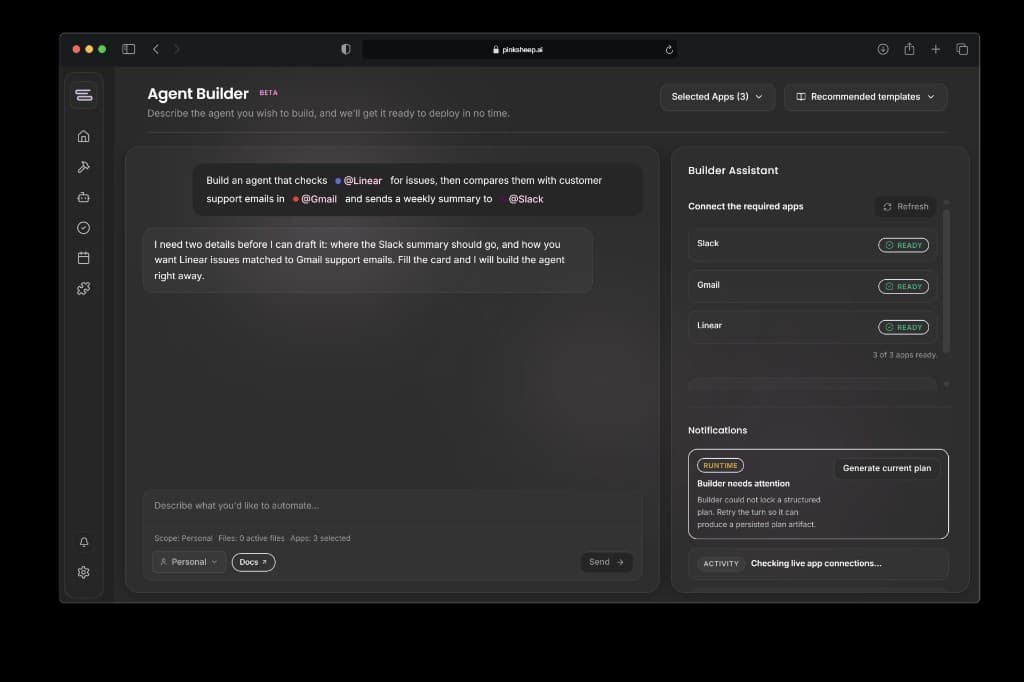This screenshot has height=682, width=1024.
Task: Select the integrations puzzle-piece icon
Action: click(83, 288)
